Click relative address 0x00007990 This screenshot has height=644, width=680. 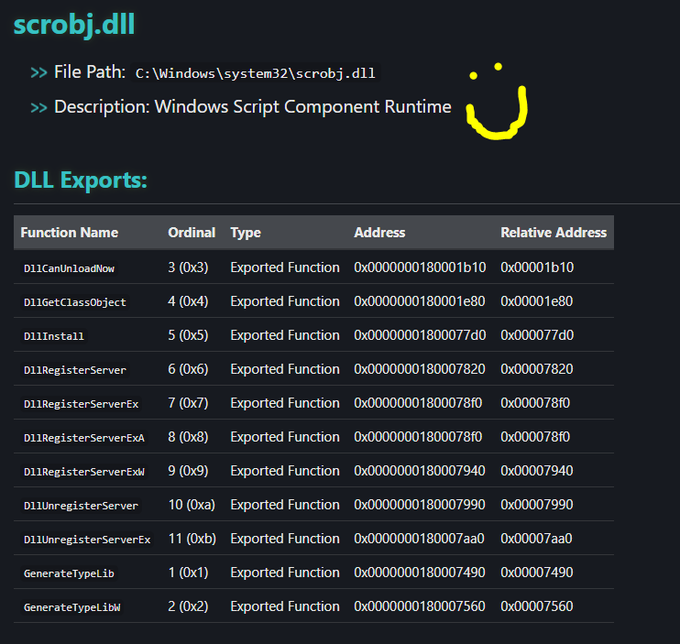(537, 504)
